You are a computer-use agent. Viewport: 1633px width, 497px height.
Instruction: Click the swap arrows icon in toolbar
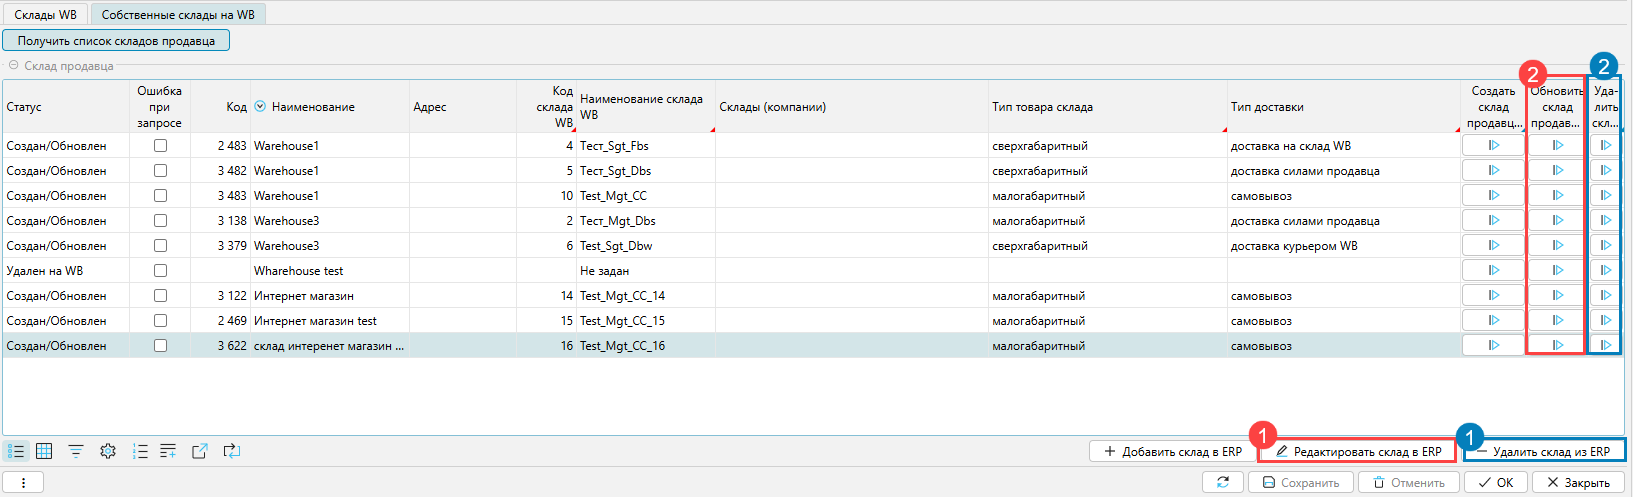click(x=232, y=452)
